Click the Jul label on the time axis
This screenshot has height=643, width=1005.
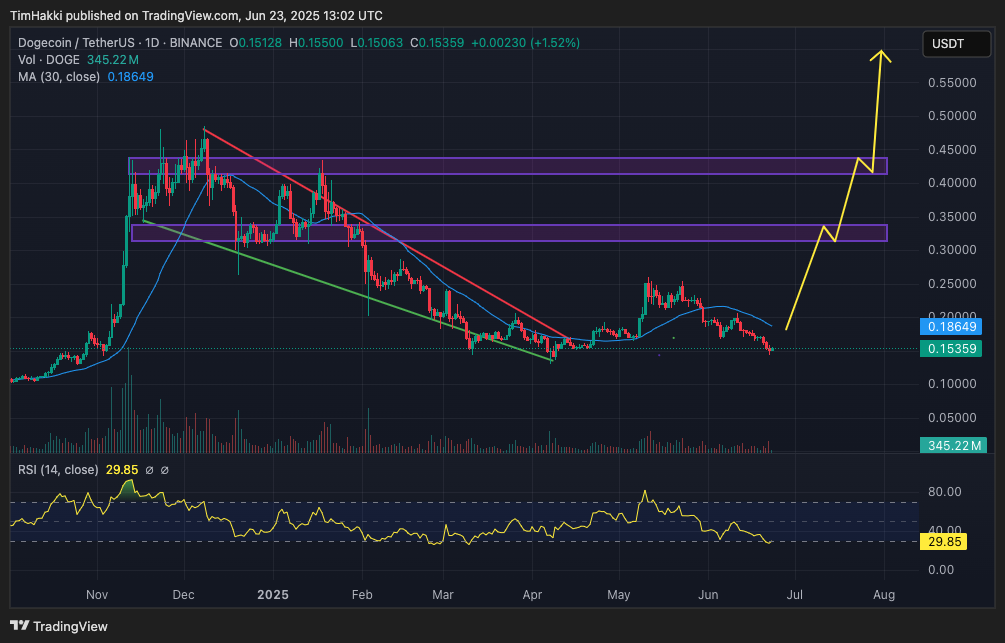[794, 595]
